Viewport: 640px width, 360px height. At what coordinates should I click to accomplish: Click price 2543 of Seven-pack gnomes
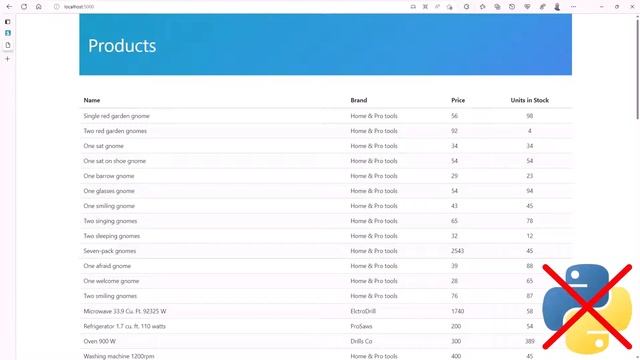[x=458, y=251]
